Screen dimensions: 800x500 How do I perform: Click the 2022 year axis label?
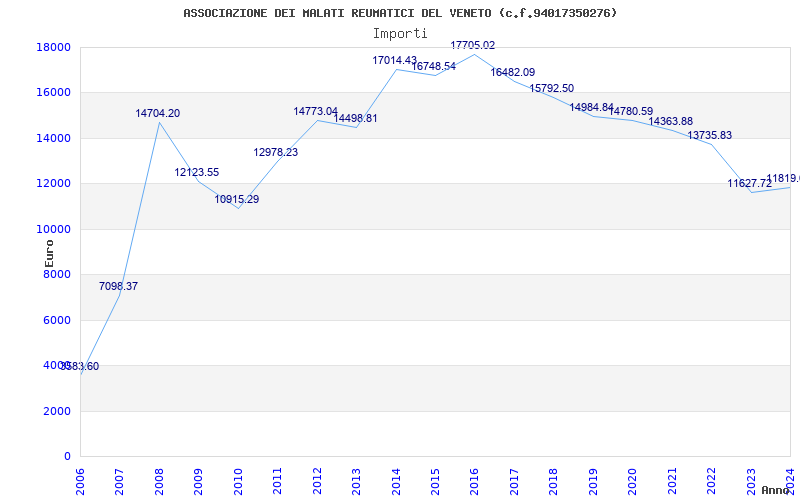pos(712,477)
